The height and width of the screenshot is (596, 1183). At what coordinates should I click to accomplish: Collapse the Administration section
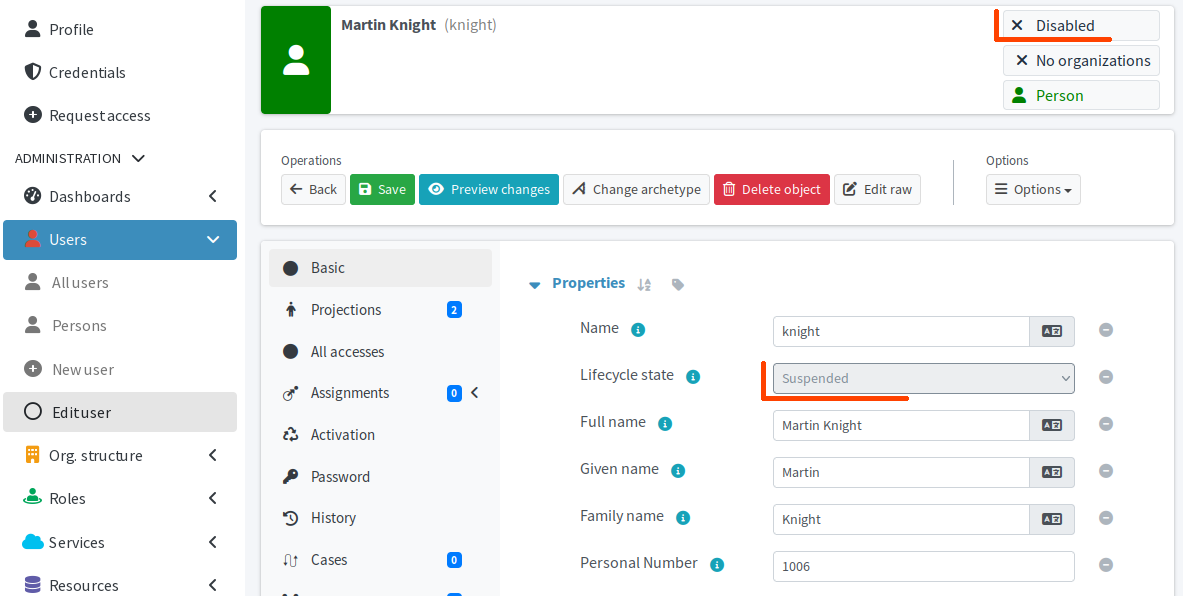(x=138, y=159)
